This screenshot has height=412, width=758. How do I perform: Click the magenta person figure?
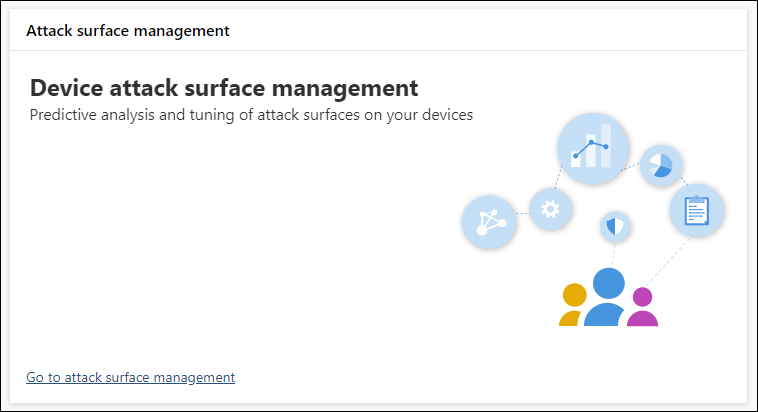pos(642,307)
